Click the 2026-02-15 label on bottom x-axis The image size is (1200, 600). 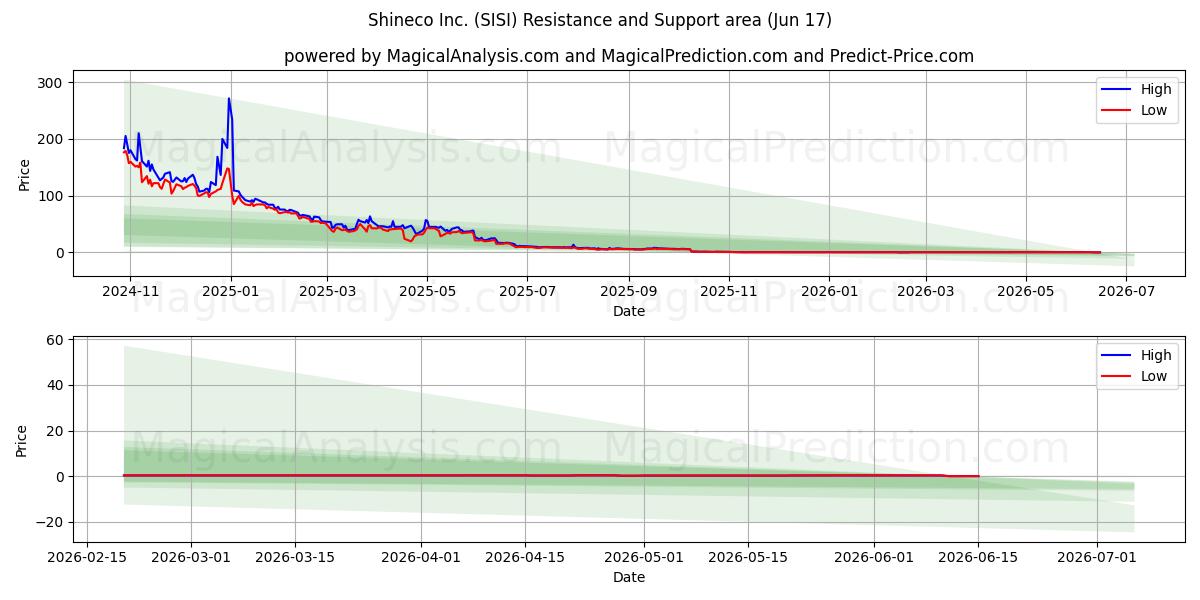[89, 558]
